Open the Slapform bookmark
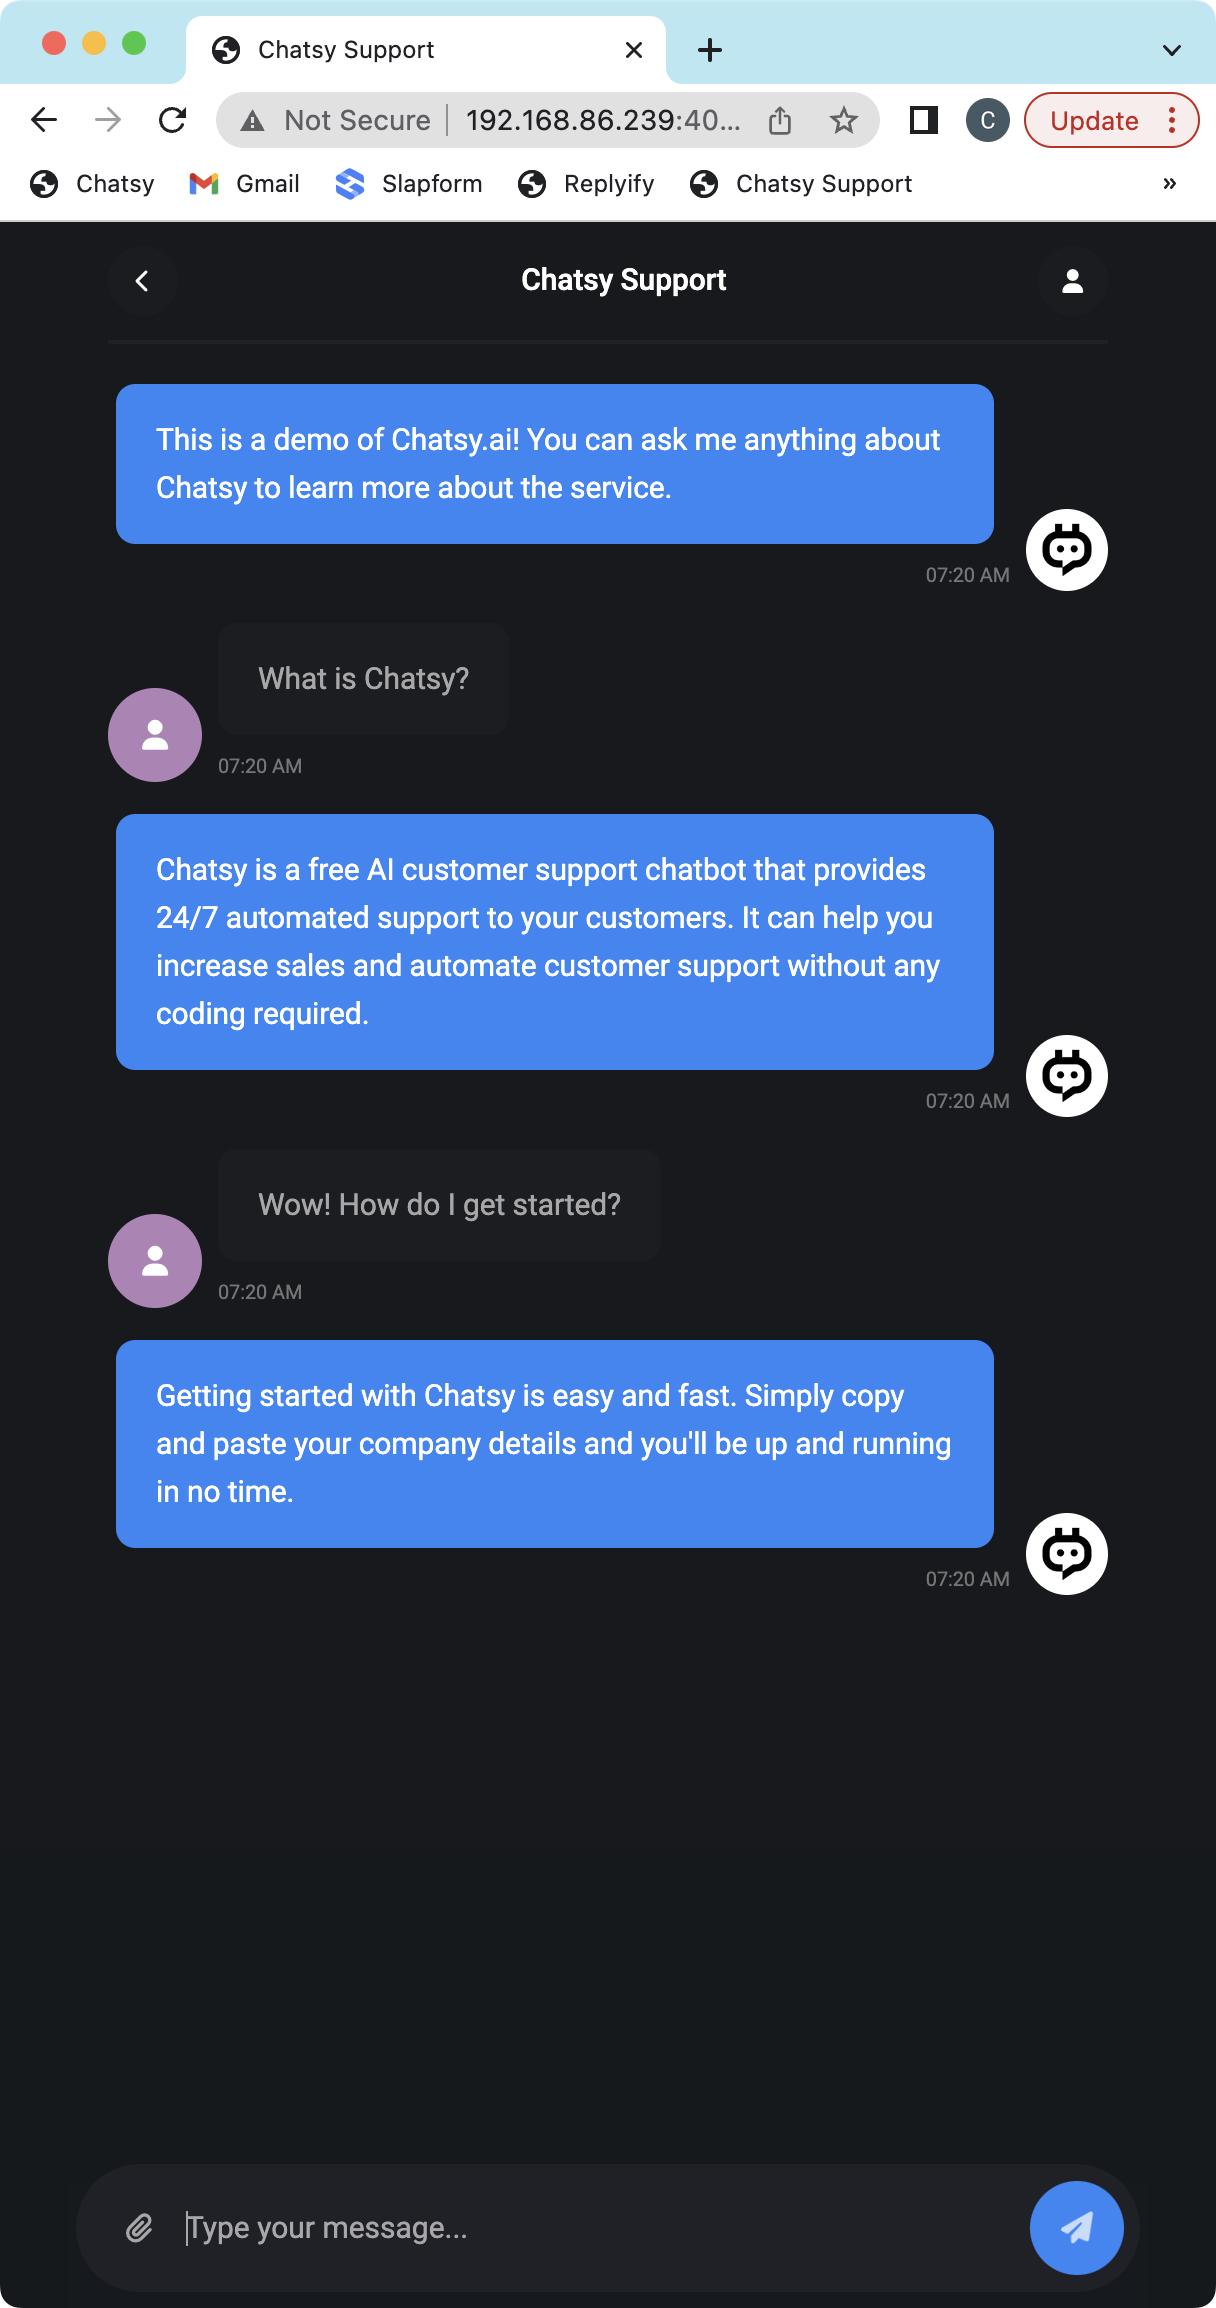1216x2308 pixels. pos(409,184)
